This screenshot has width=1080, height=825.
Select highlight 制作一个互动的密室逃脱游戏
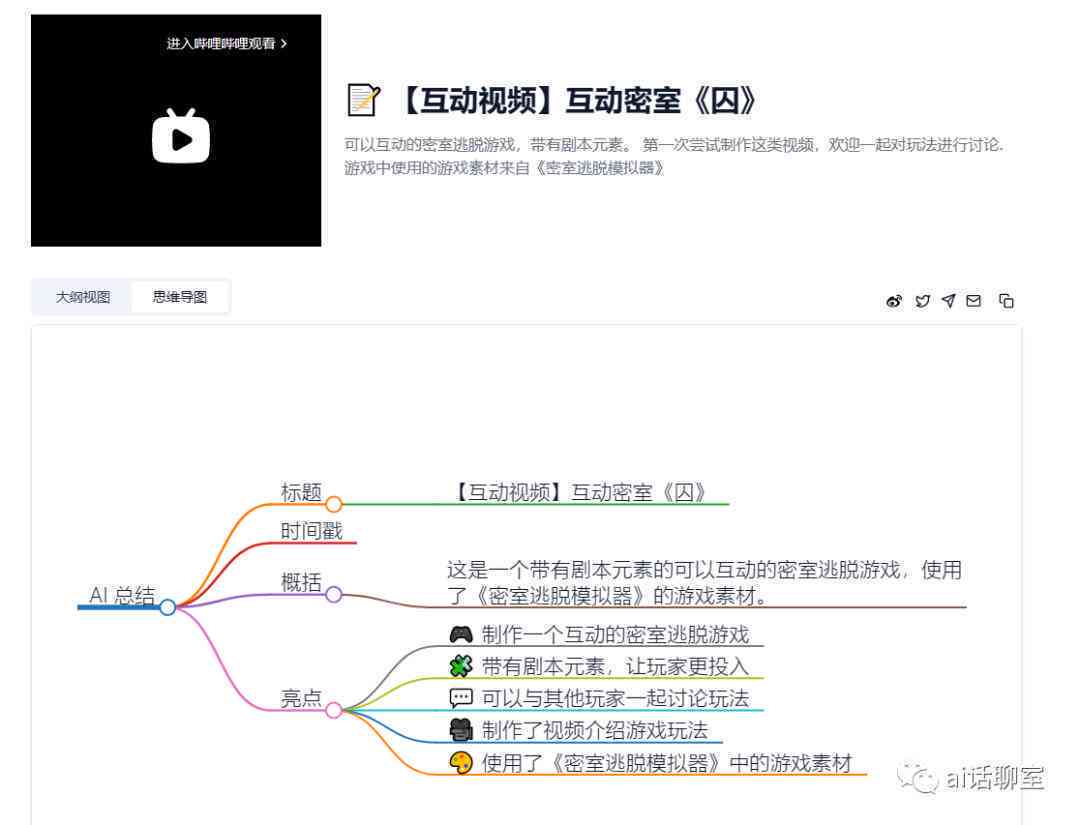tap(615, 634)
